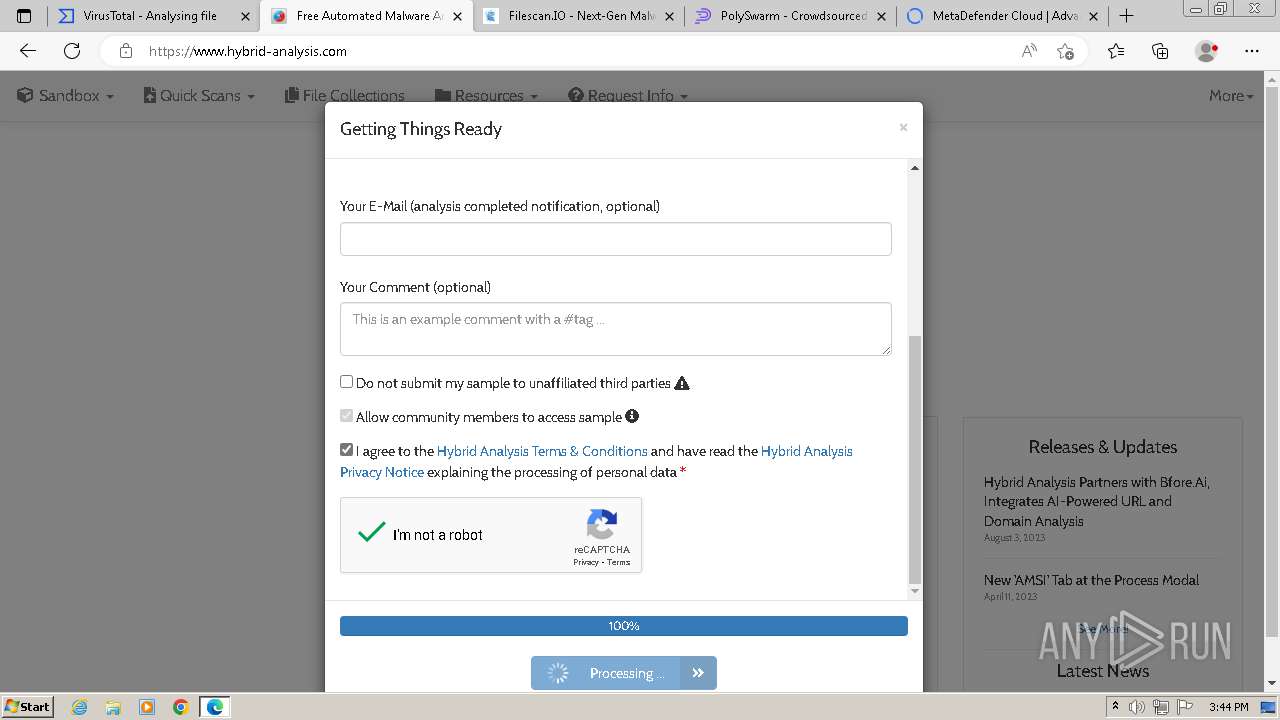
Task: Open Google Chrome from taskbar
Action: 181,707
